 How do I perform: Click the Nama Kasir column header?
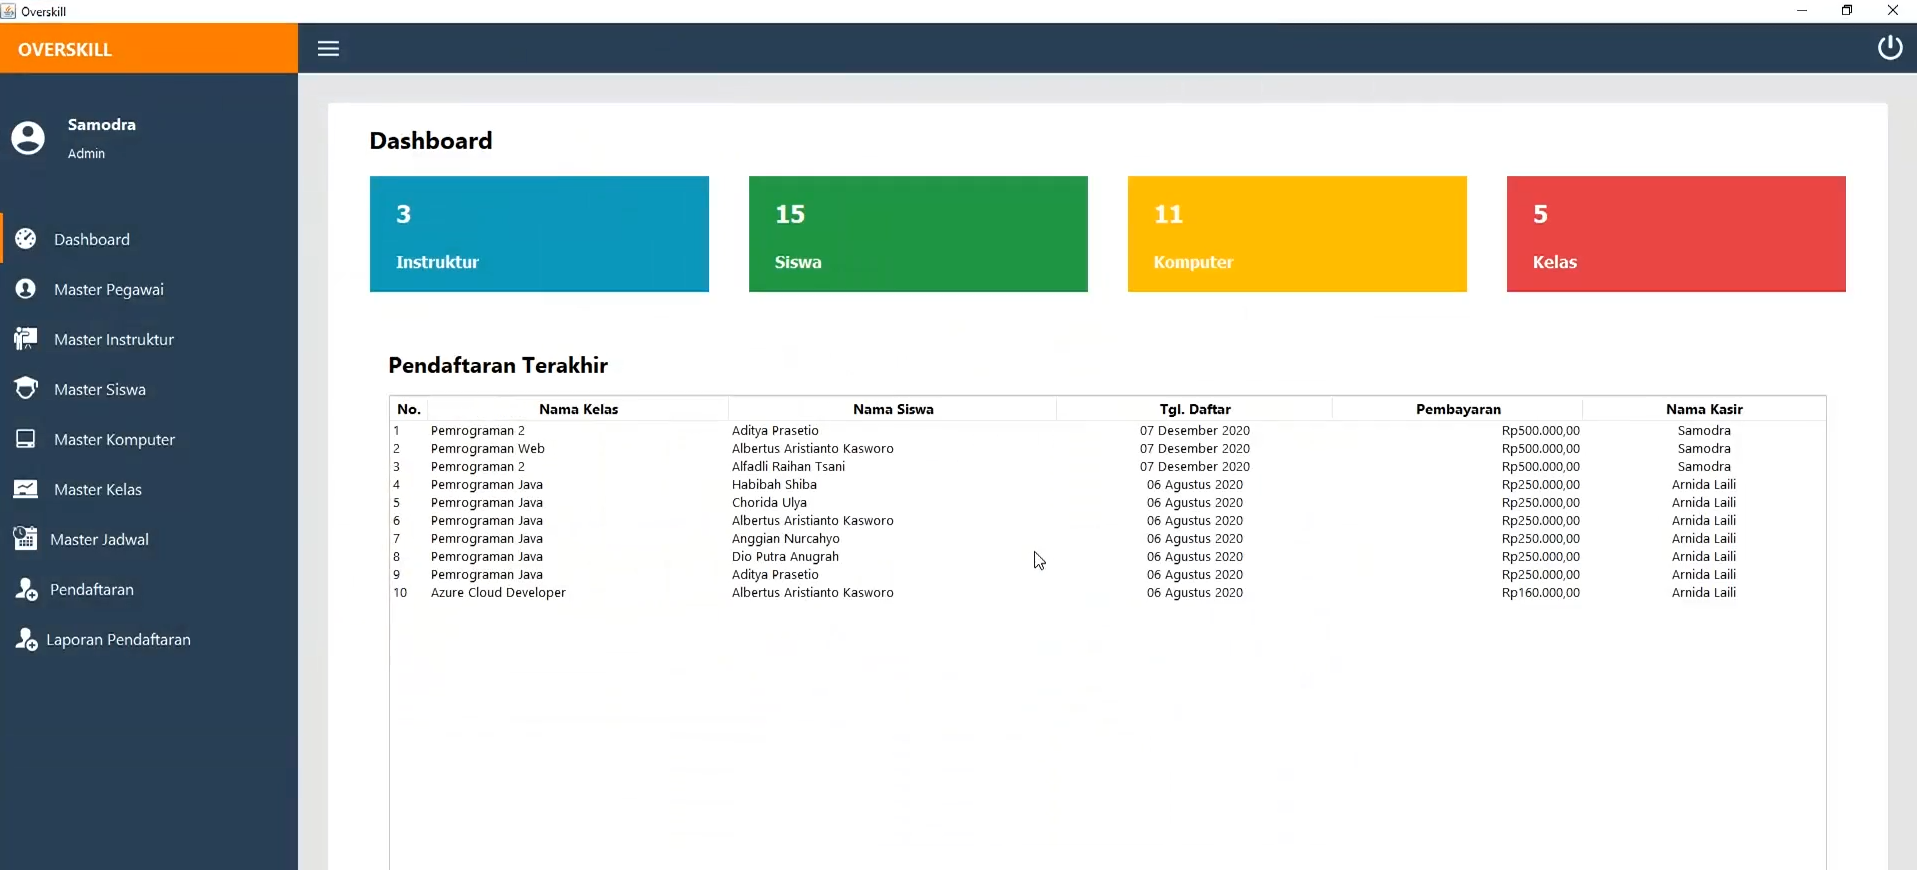pyautogui.click(x=1704, y=409)
